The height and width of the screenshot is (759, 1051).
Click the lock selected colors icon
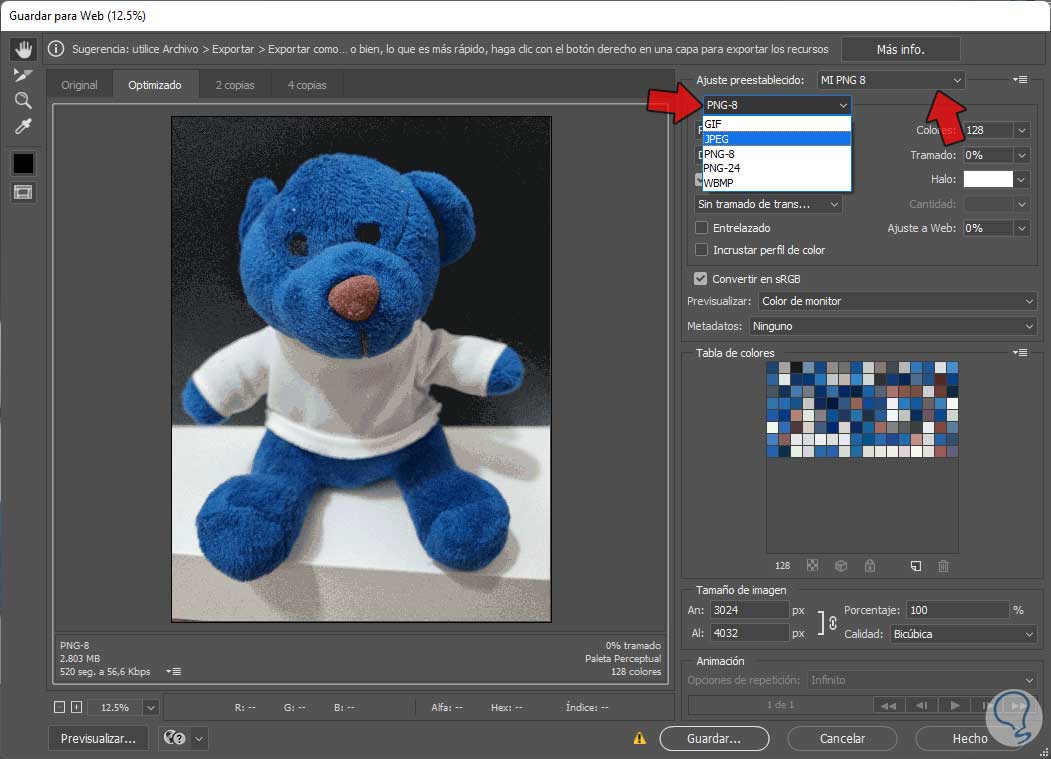coord(870,565)
